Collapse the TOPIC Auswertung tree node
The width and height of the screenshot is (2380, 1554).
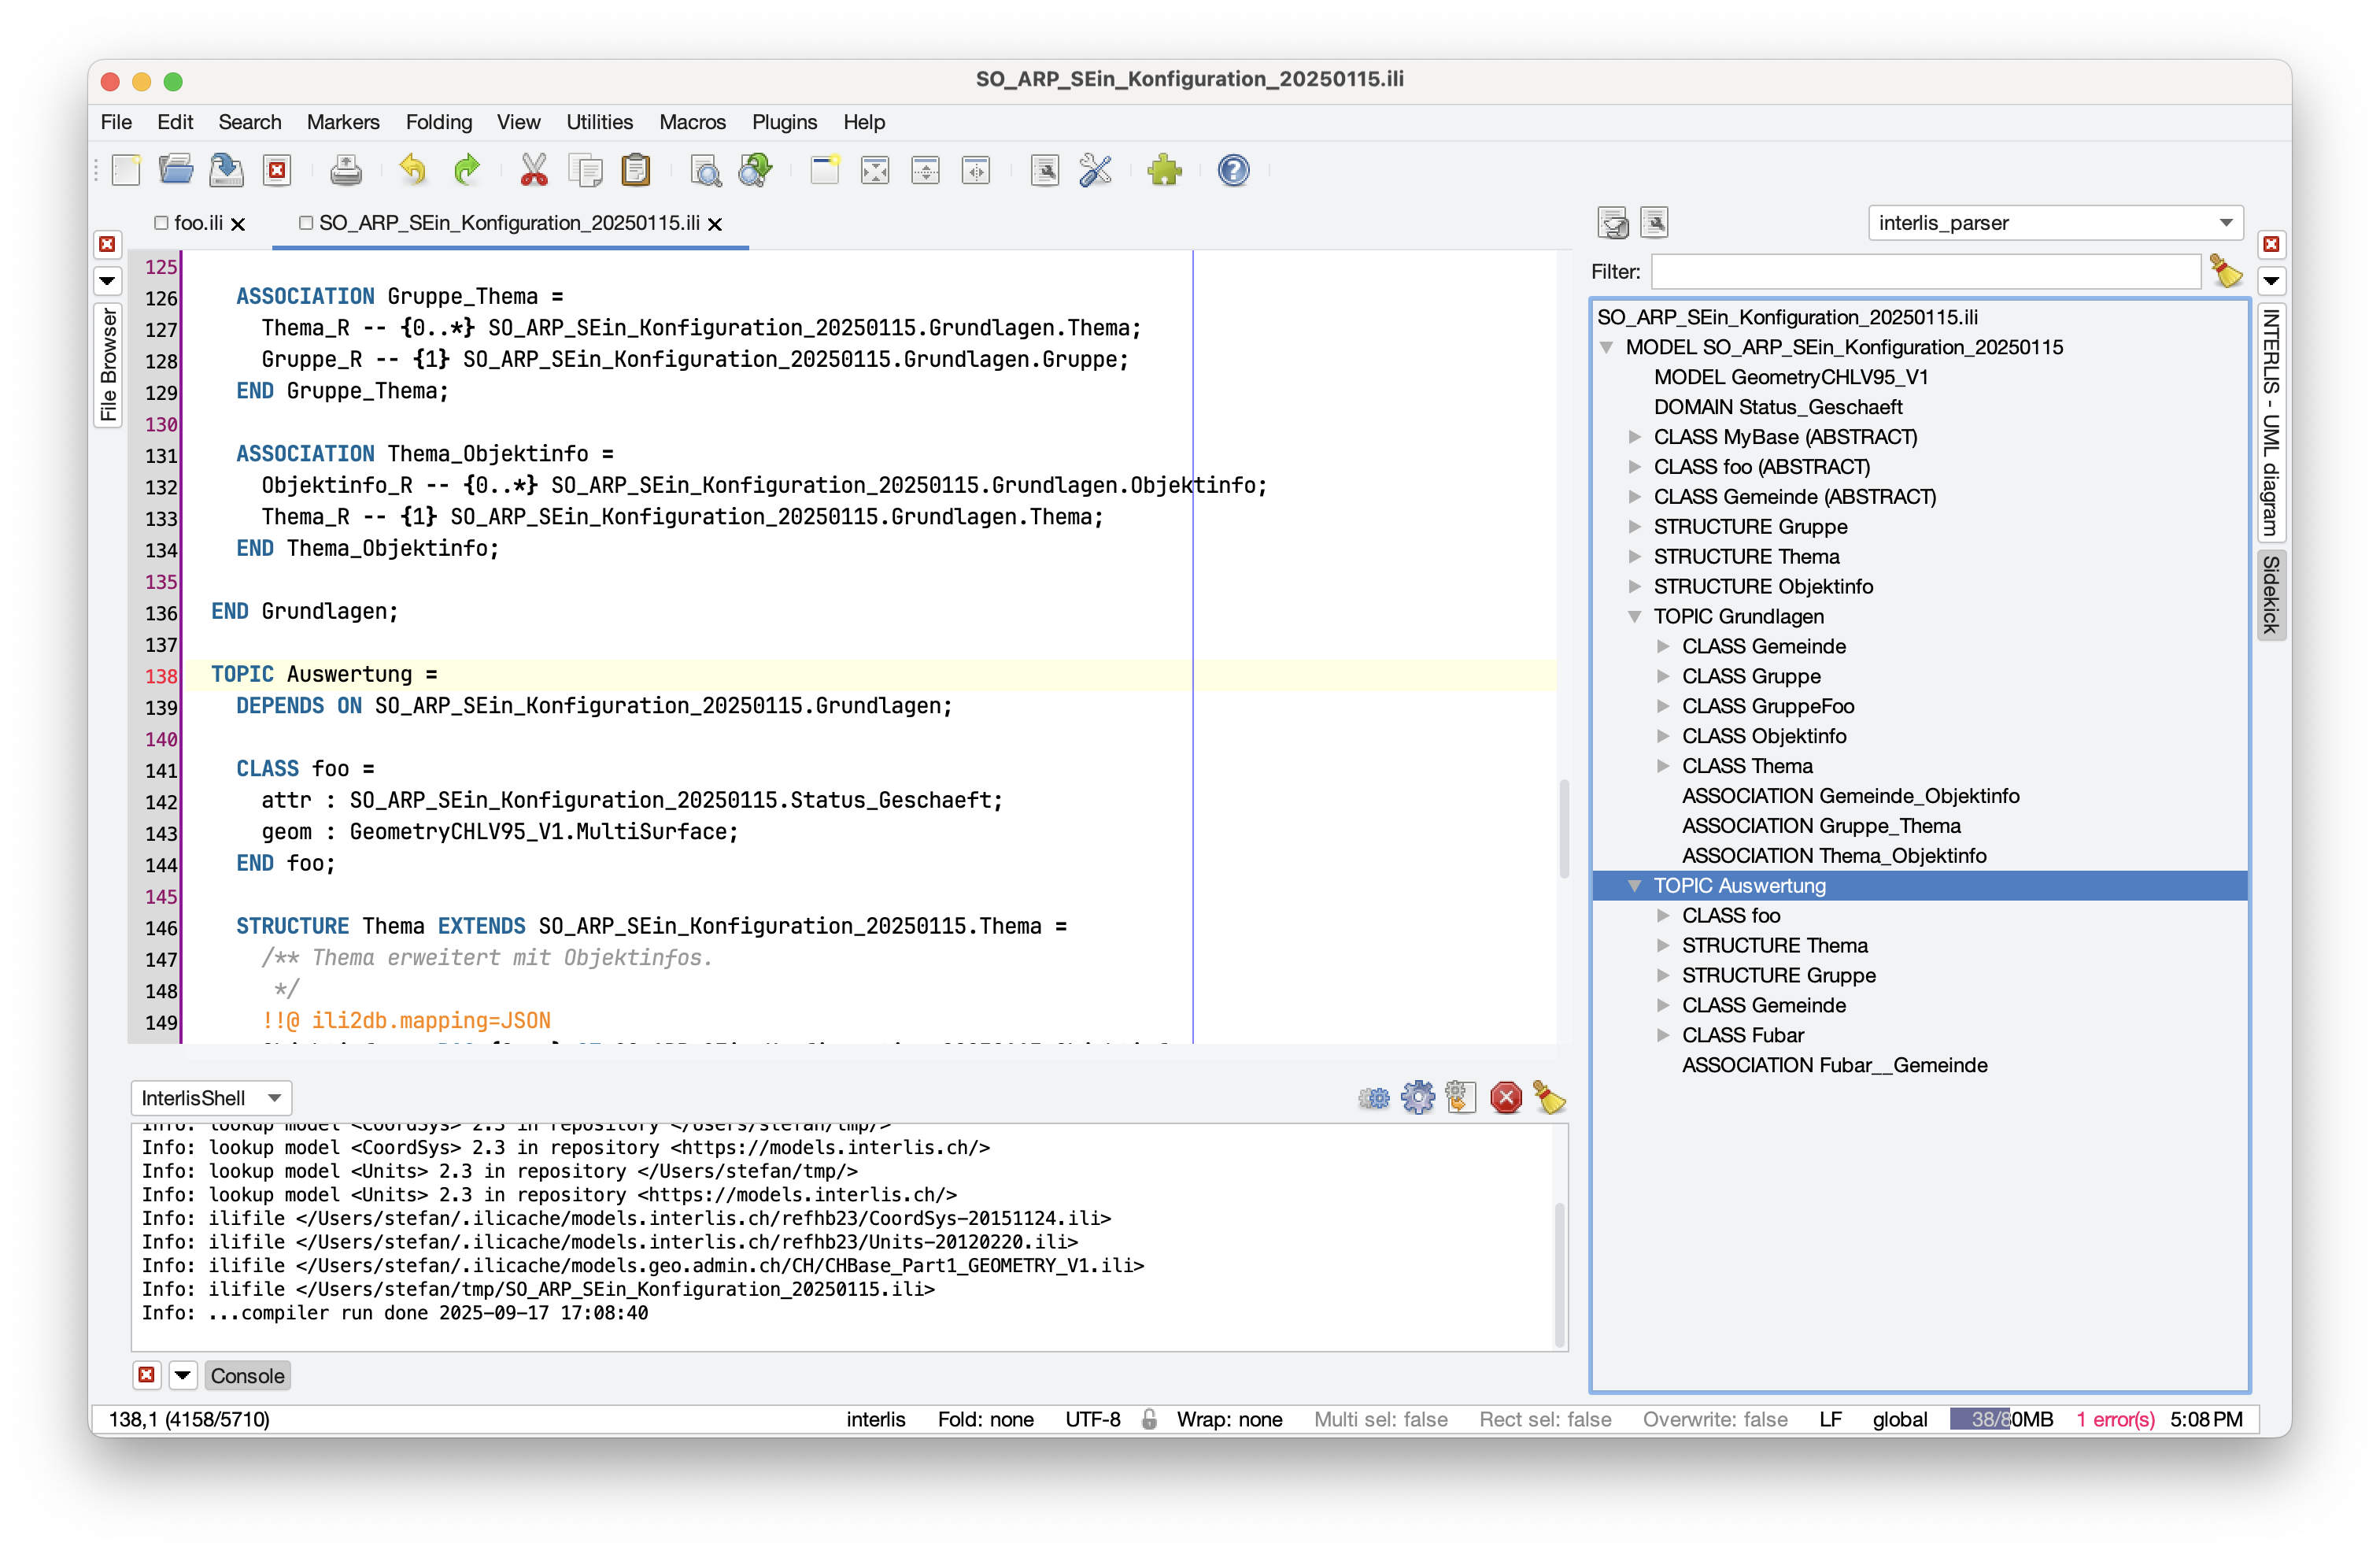tap(1635, 886)
